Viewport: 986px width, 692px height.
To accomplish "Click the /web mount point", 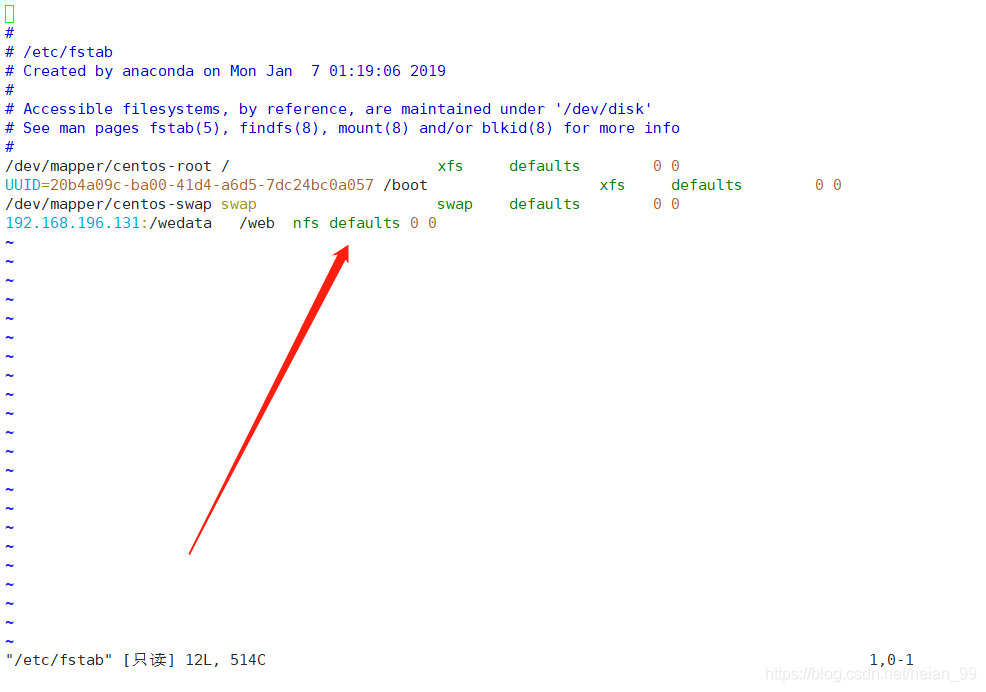I will [257, 223].
